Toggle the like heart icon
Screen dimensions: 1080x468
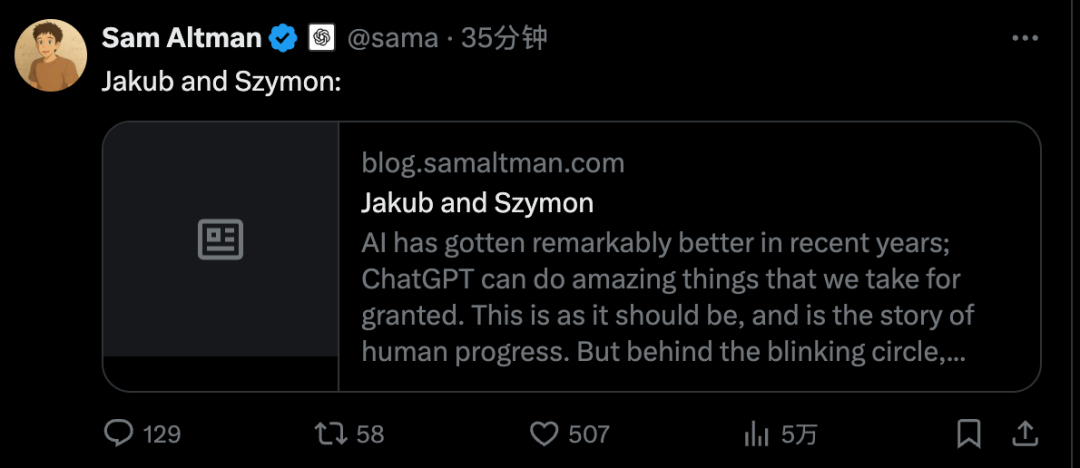pos(543,433)
